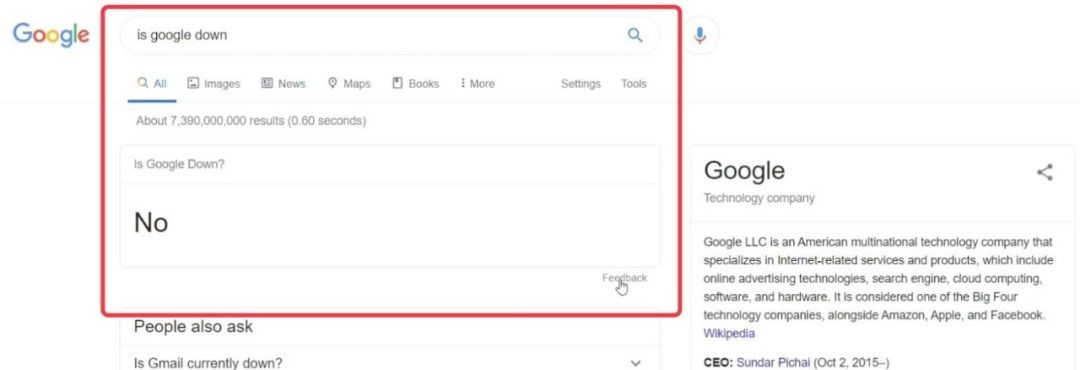Click the Images tab icon
The image size is (1080, 370).
pyautogui.click(x=194, y=83)
